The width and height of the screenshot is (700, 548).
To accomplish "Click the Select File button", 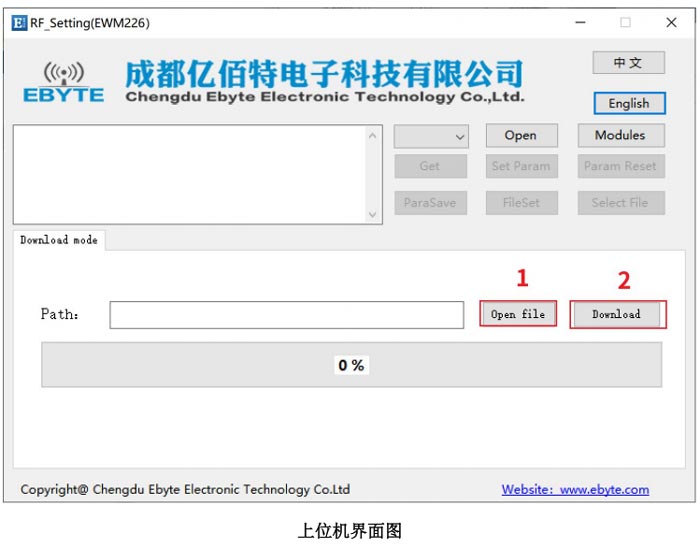I will (x=621, y=203).
